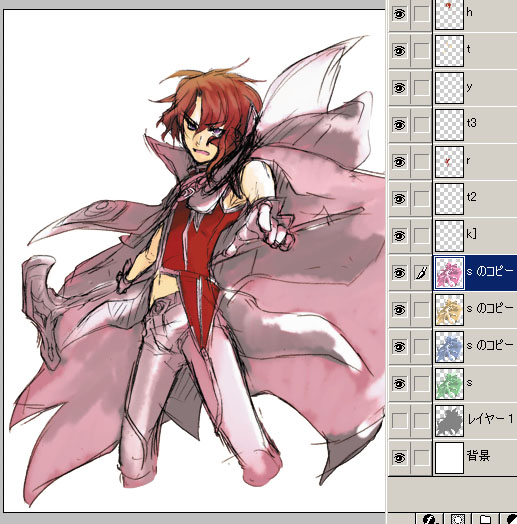Image resolution: width=517 pixels, height=524 pixels.
Task: Check the link box of レイヤー 1
Action: tap(421, 421)
